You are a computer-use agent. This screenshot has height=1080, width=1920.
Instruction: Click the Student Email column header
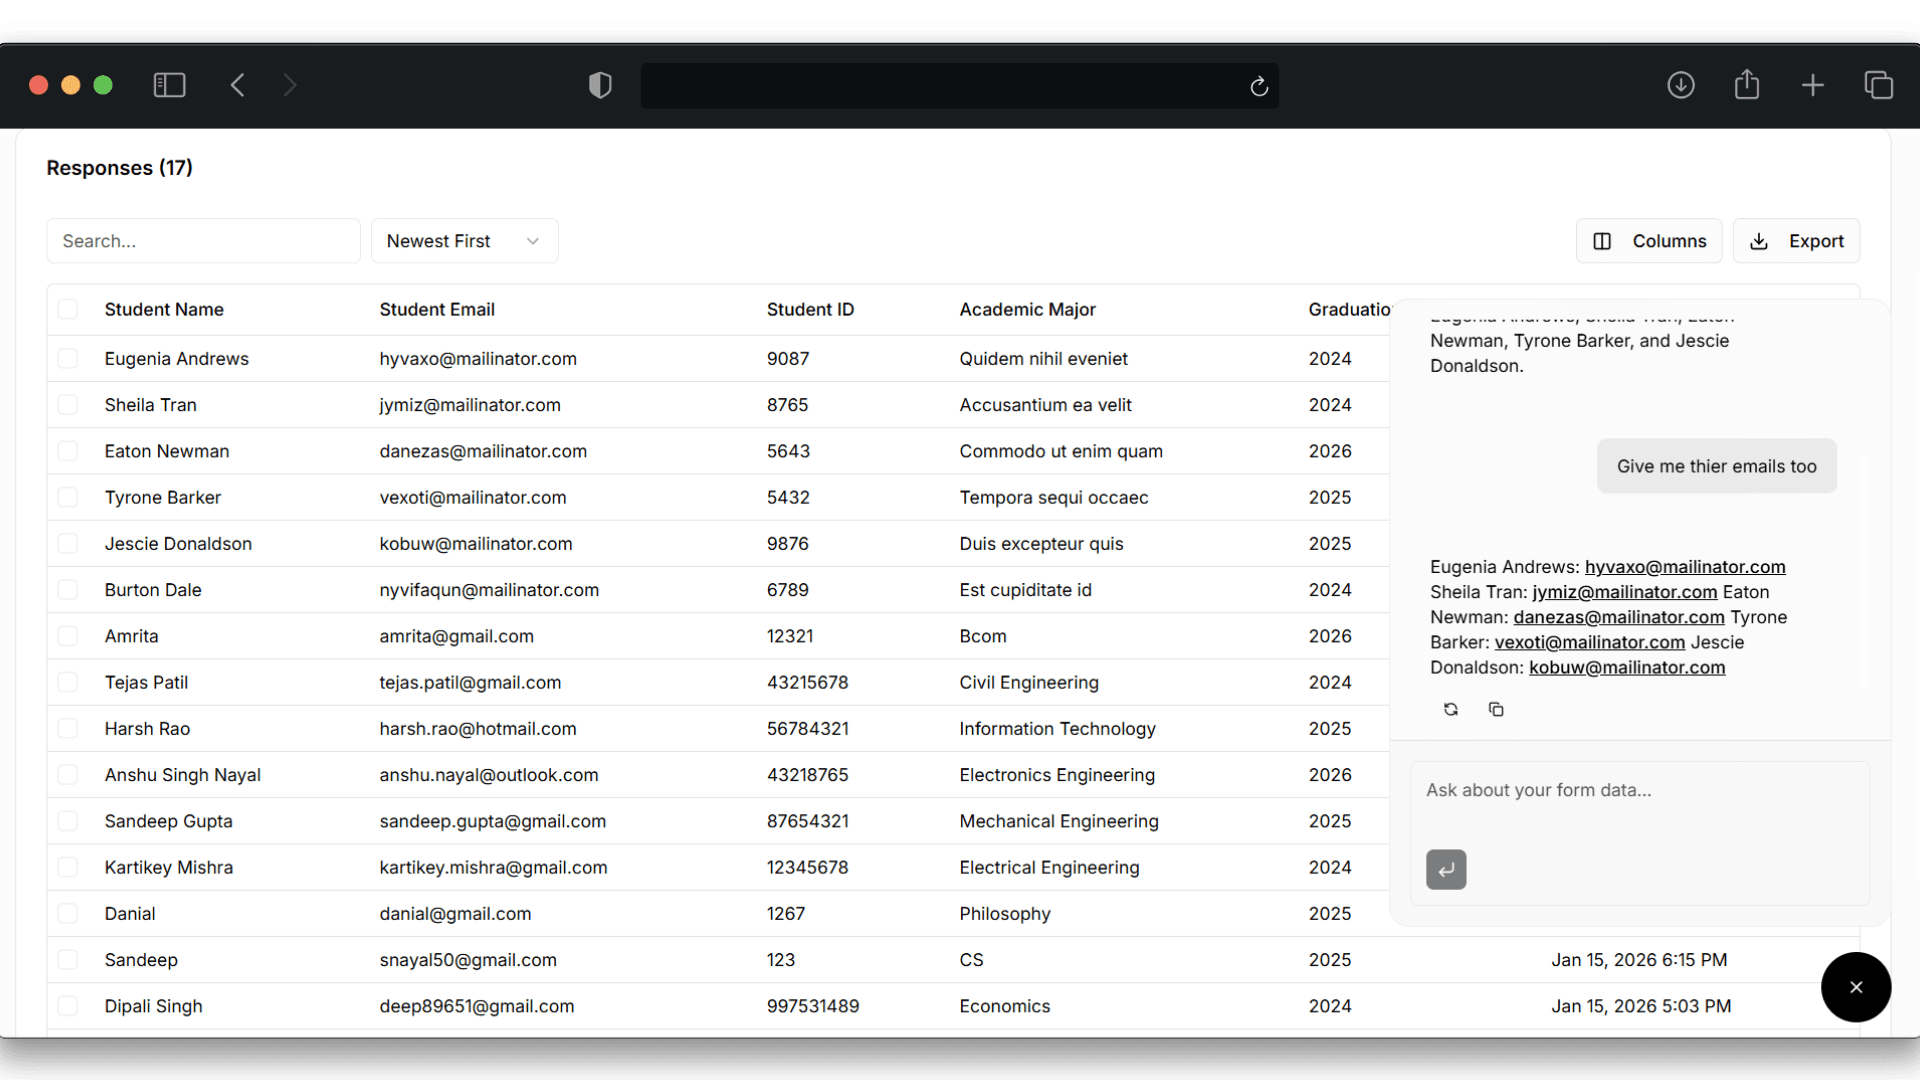click(x=437, y=309)
